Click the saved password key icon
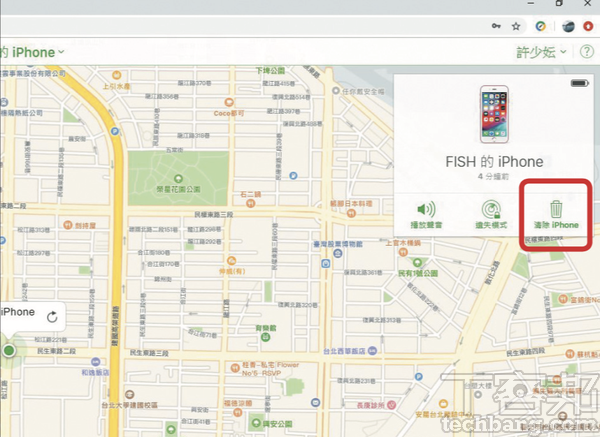 point(496,26)
